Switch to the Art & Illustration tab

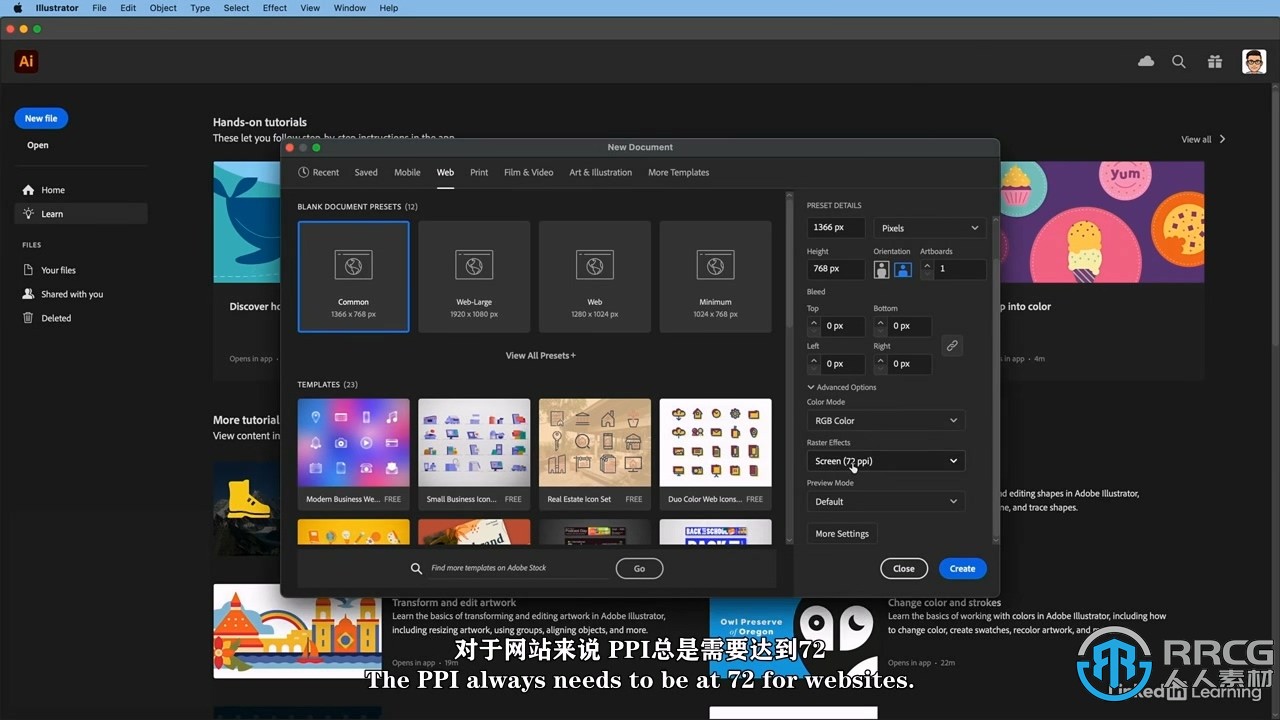pyautogui.click(x=601, y=172)
